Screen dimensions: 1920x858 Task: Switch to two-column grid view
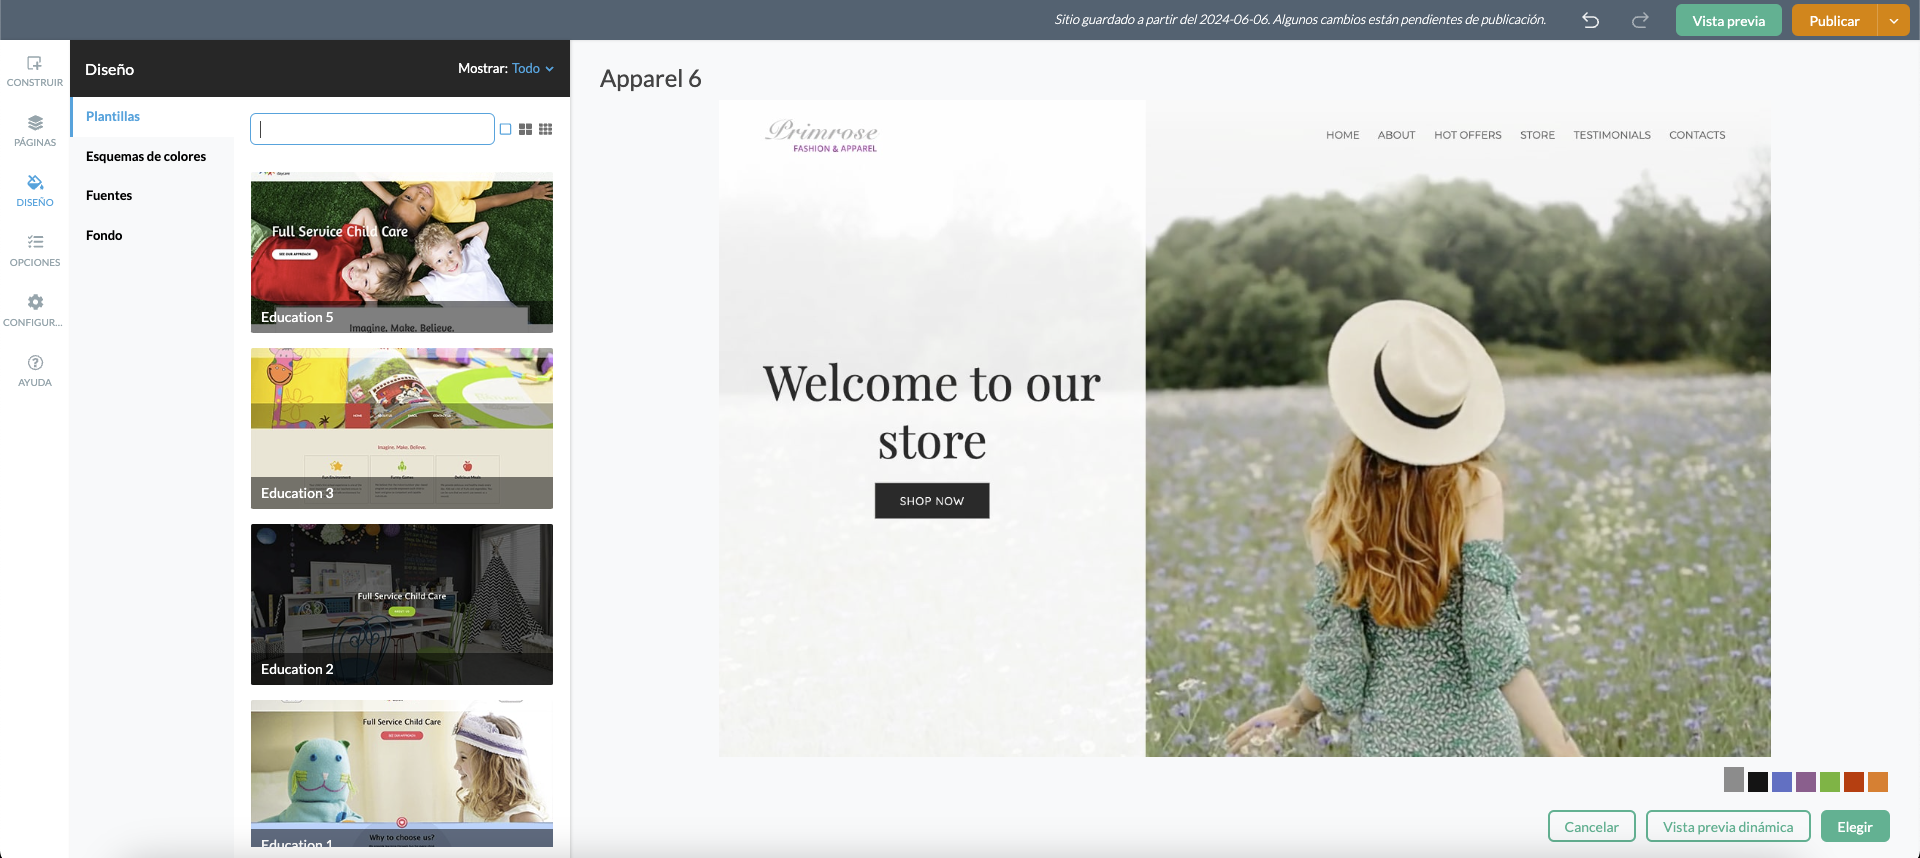(525, 129)
